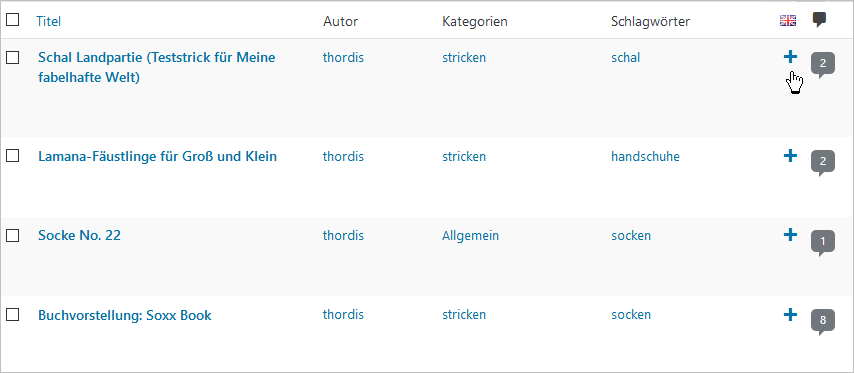Tick the Buchvorstellung: Soxx Book checkbox
The width and height of the screenshot is (854, 373).
tap(13, 315)
